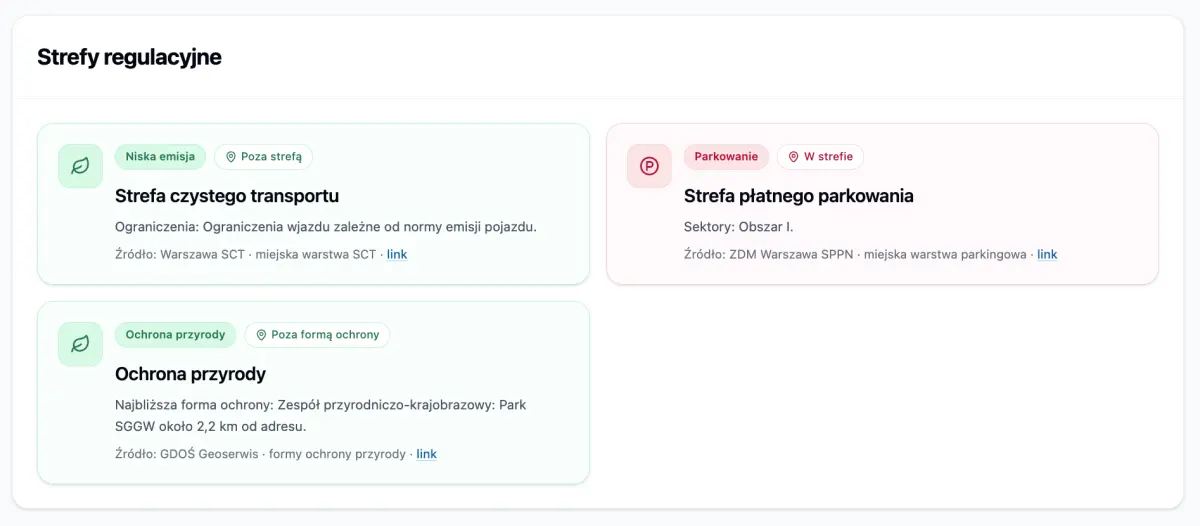Open the link after GDOŚ Geoserwis source

click(x=427, y=454)
